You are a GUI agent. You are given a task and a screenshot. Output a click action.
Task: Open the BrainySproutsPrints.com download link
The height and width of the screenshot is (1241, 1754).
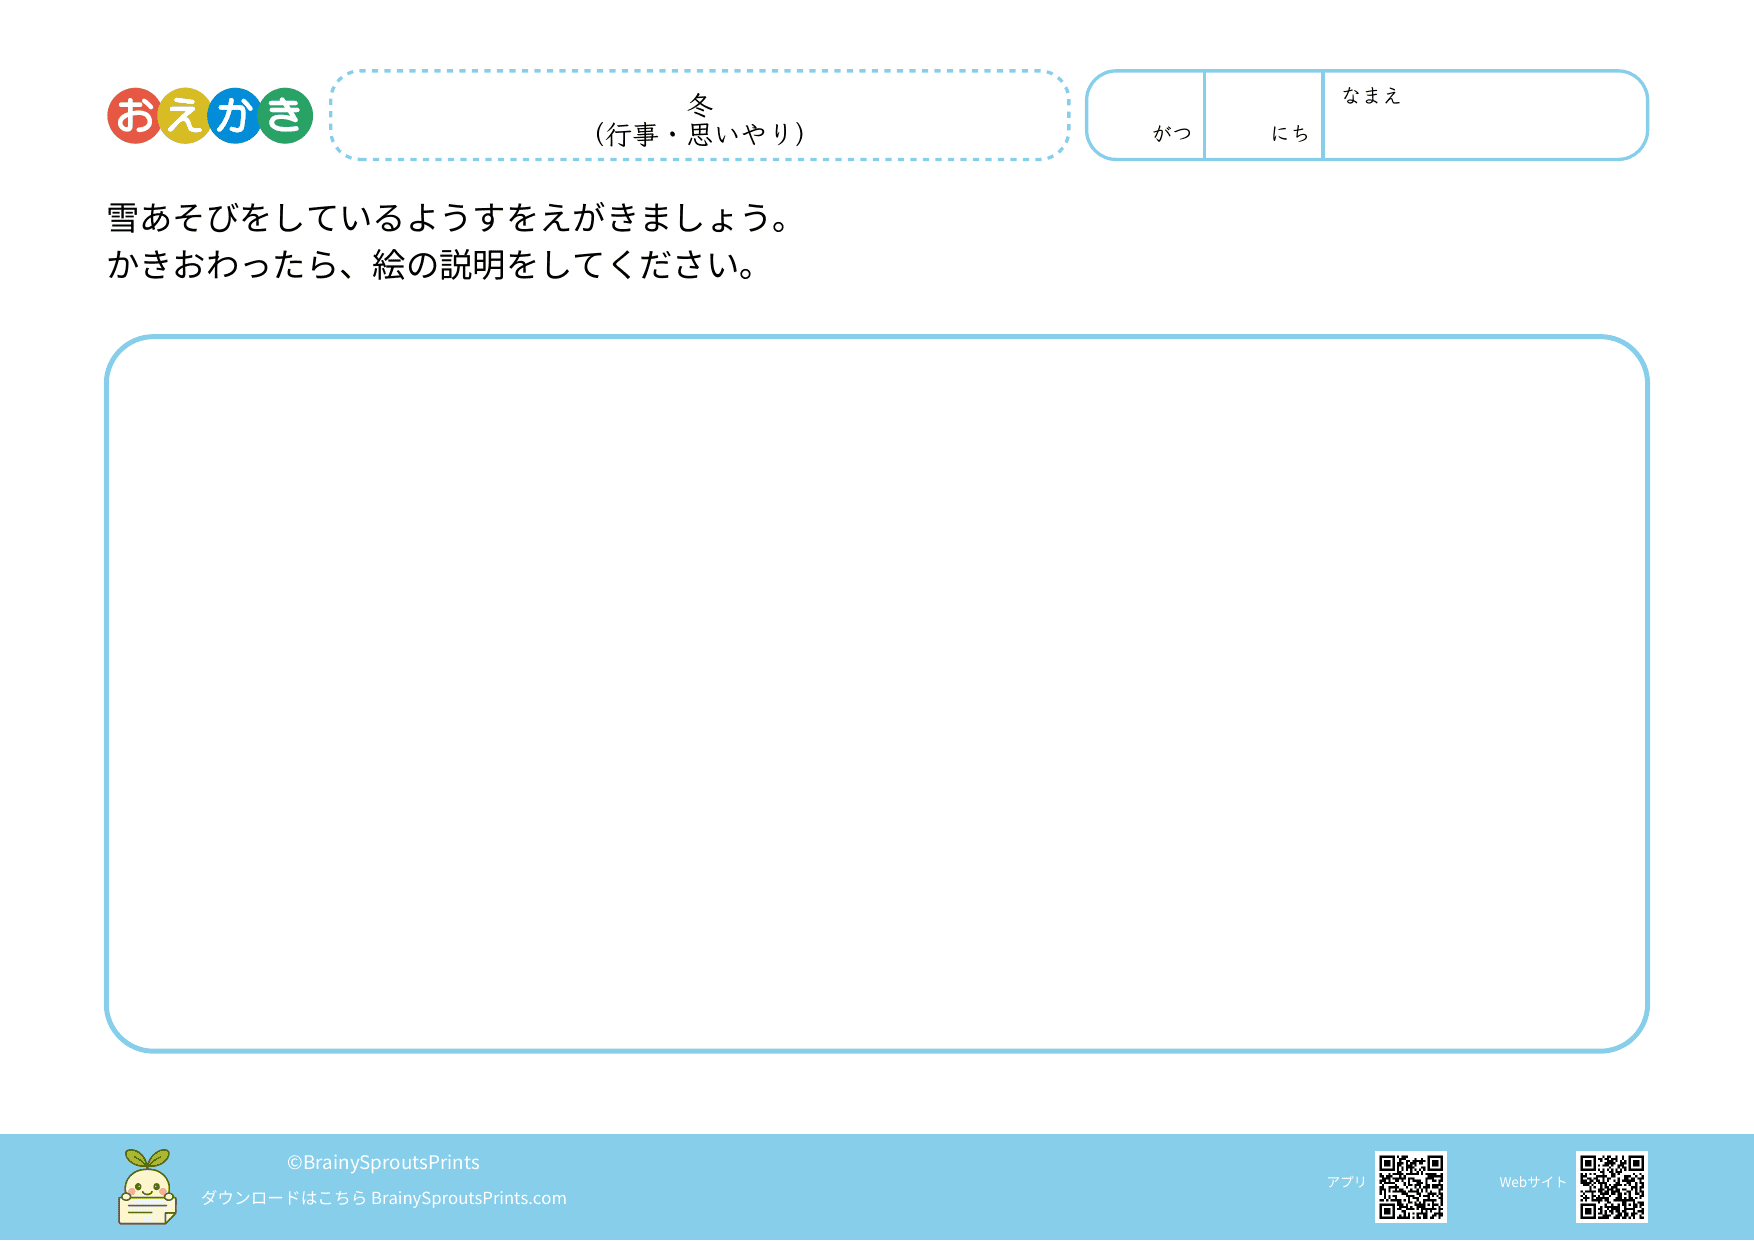468,1198
